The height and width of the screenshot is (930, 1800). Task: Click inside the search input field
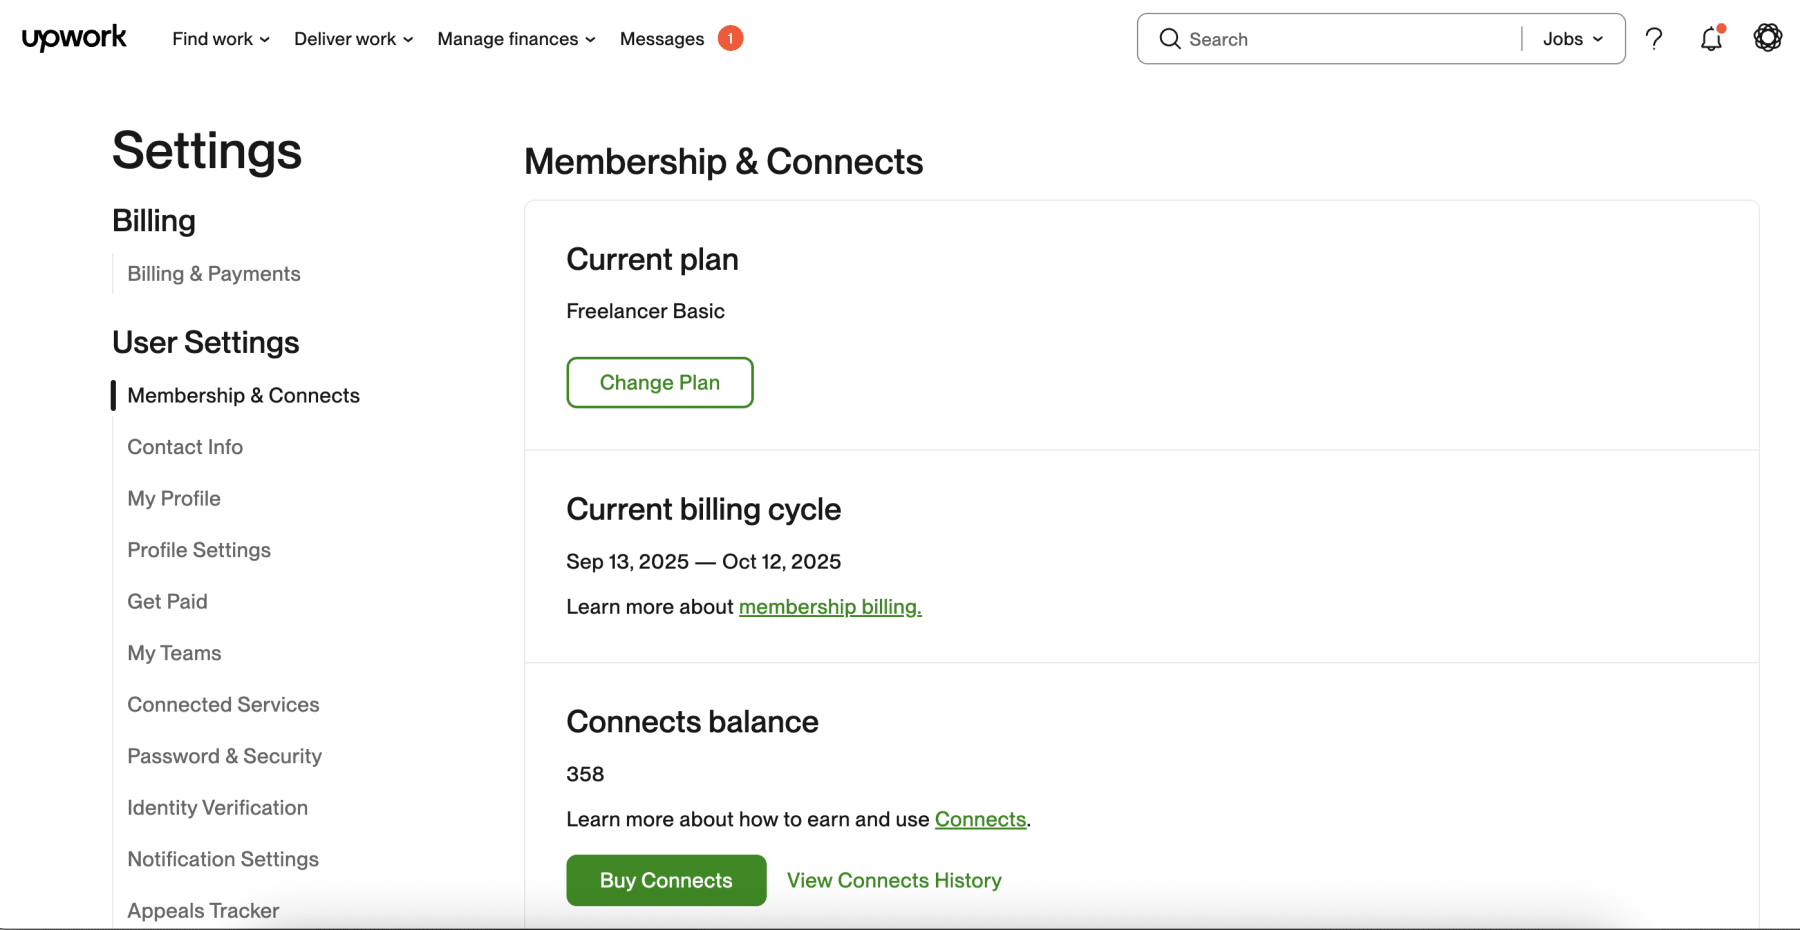[x=1300, y=38]
